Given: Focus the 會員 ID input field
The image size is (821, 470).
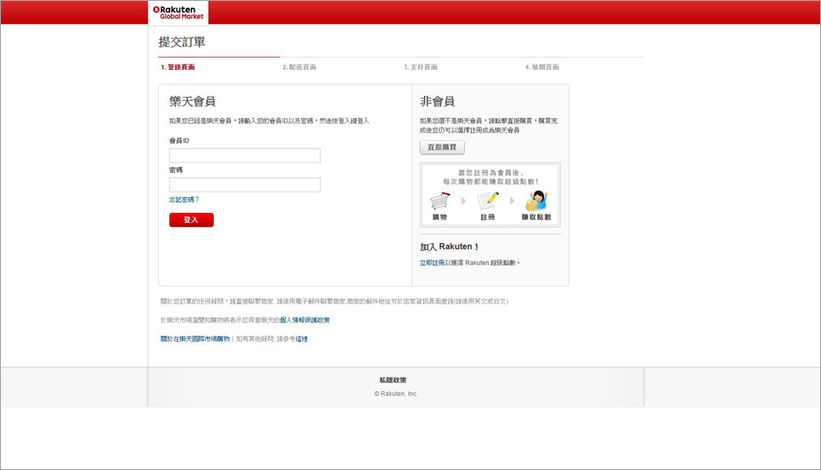Looking at the screenshot, I should click(245, 156).
